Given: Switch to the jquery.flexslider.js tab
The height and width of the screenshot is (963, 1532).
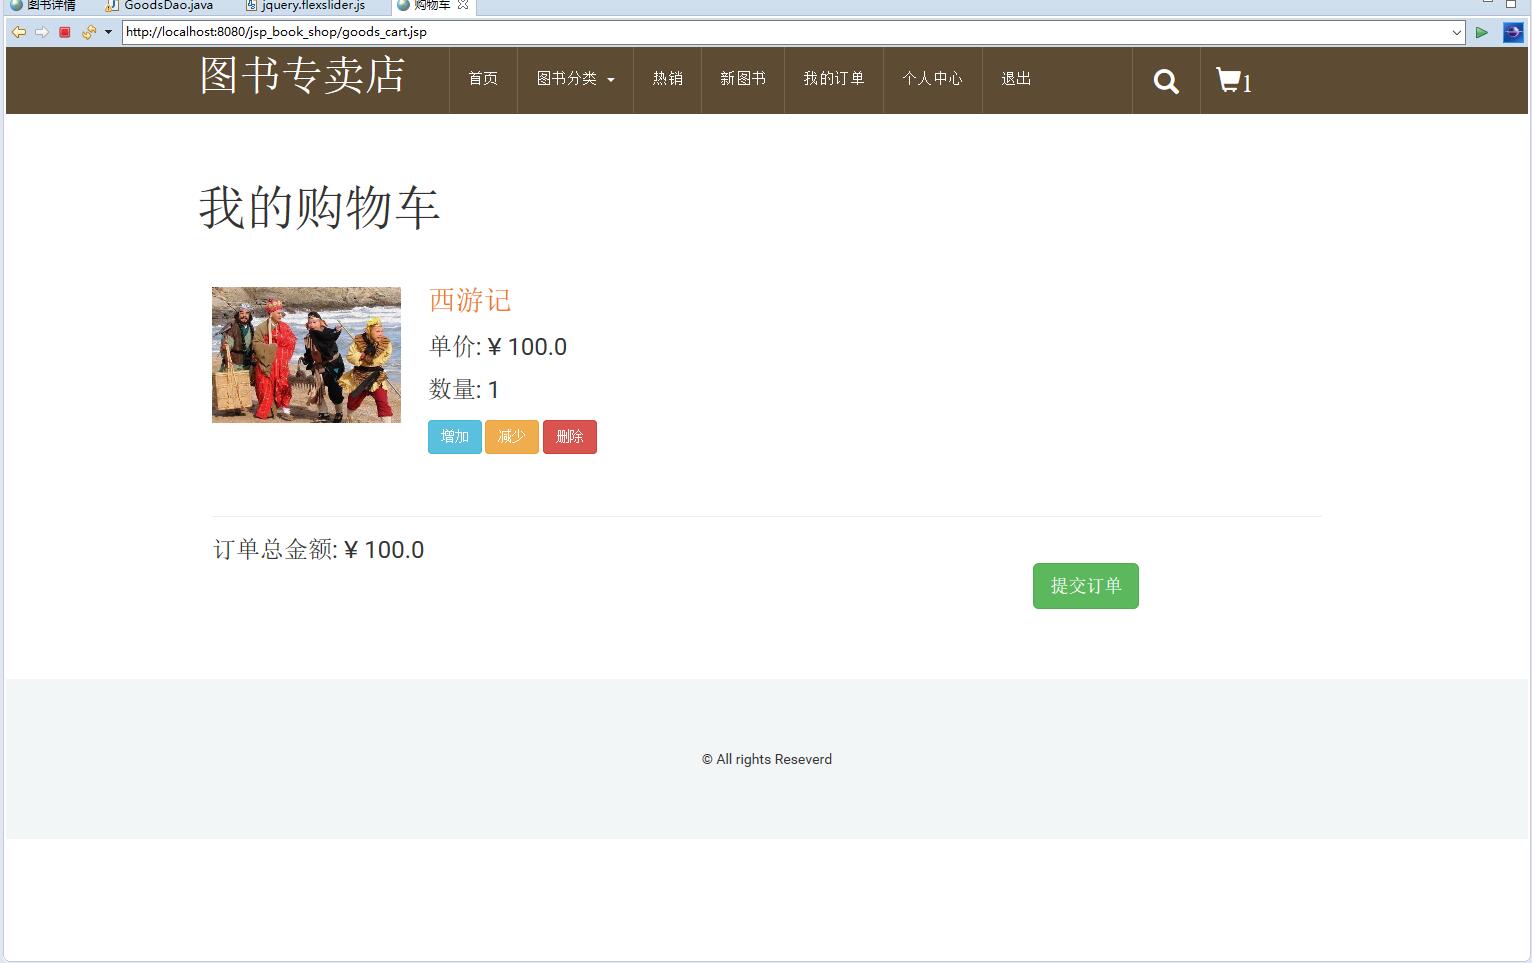Looking at the screenshot, I should pos(306,6).
